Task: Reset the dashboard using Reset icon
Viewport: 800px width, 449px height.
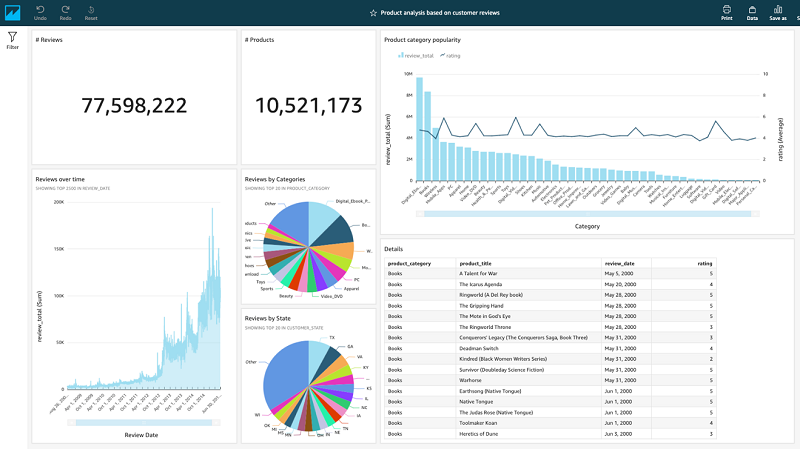Action: pyautogui.click(x=91, y=10)
